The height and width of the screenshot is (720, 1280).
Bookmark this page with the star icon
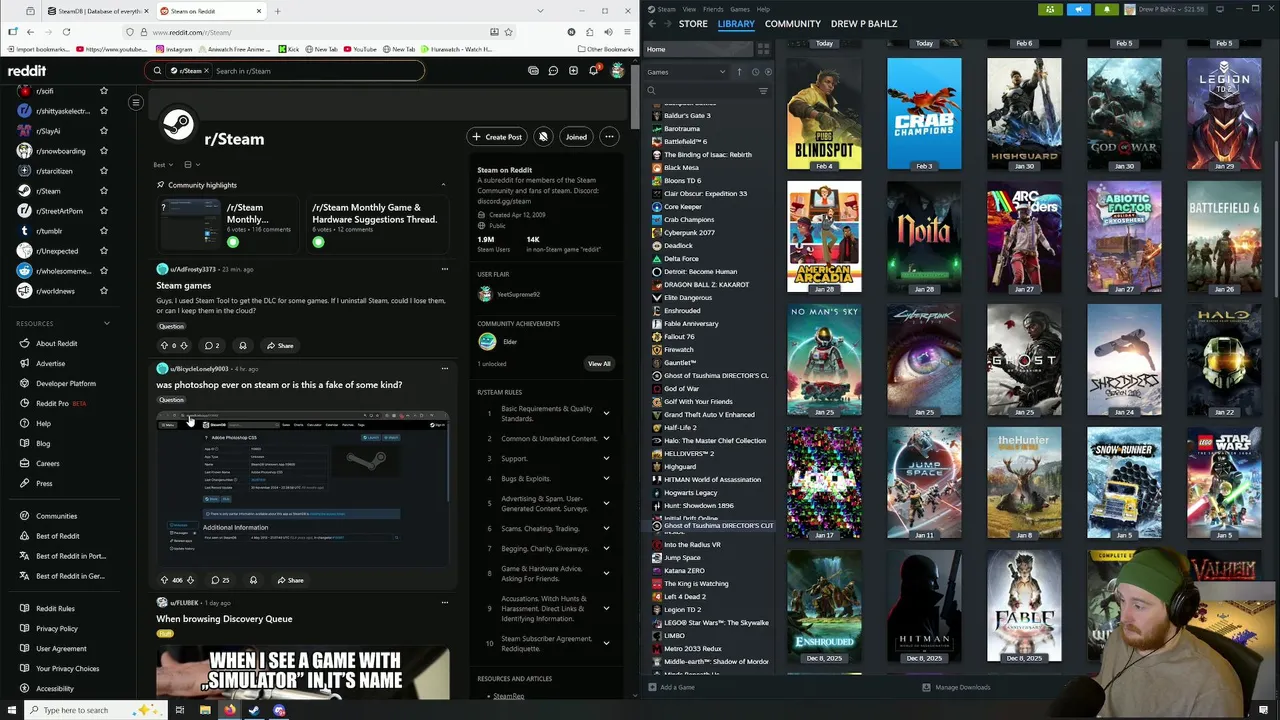[508, 32]
